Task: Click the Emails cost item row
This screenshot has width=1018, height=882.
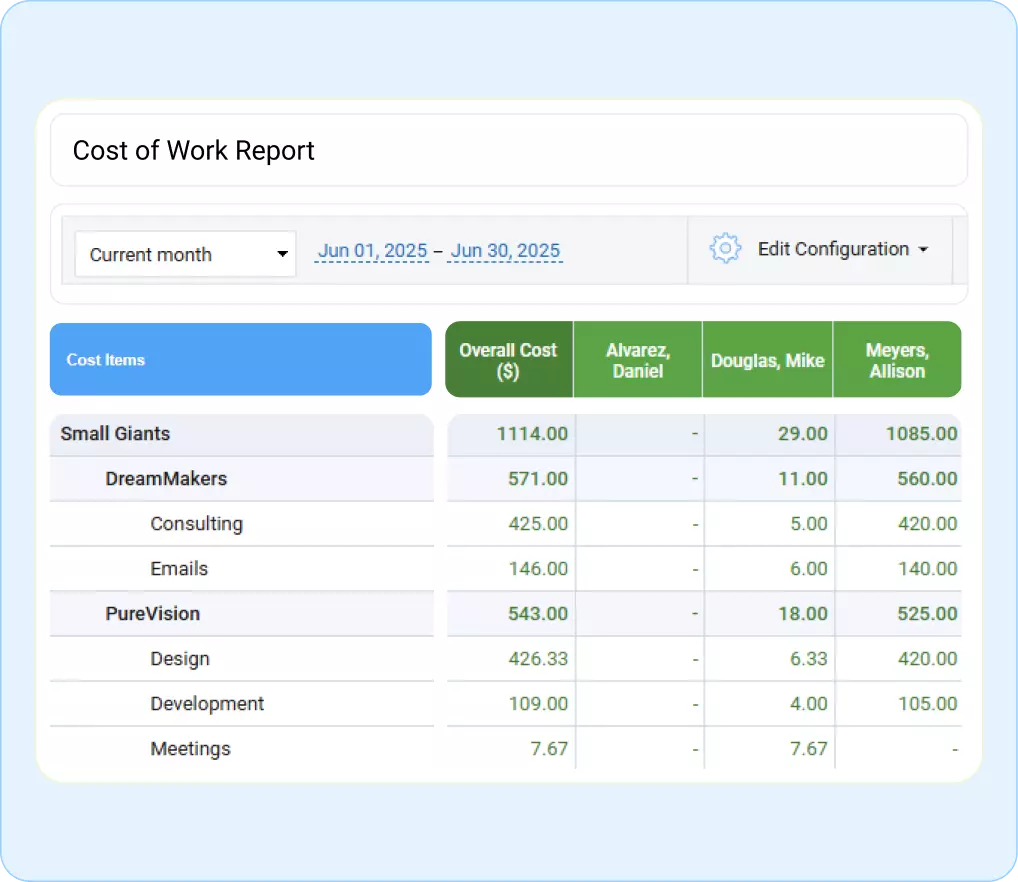Action: (179, 569)
